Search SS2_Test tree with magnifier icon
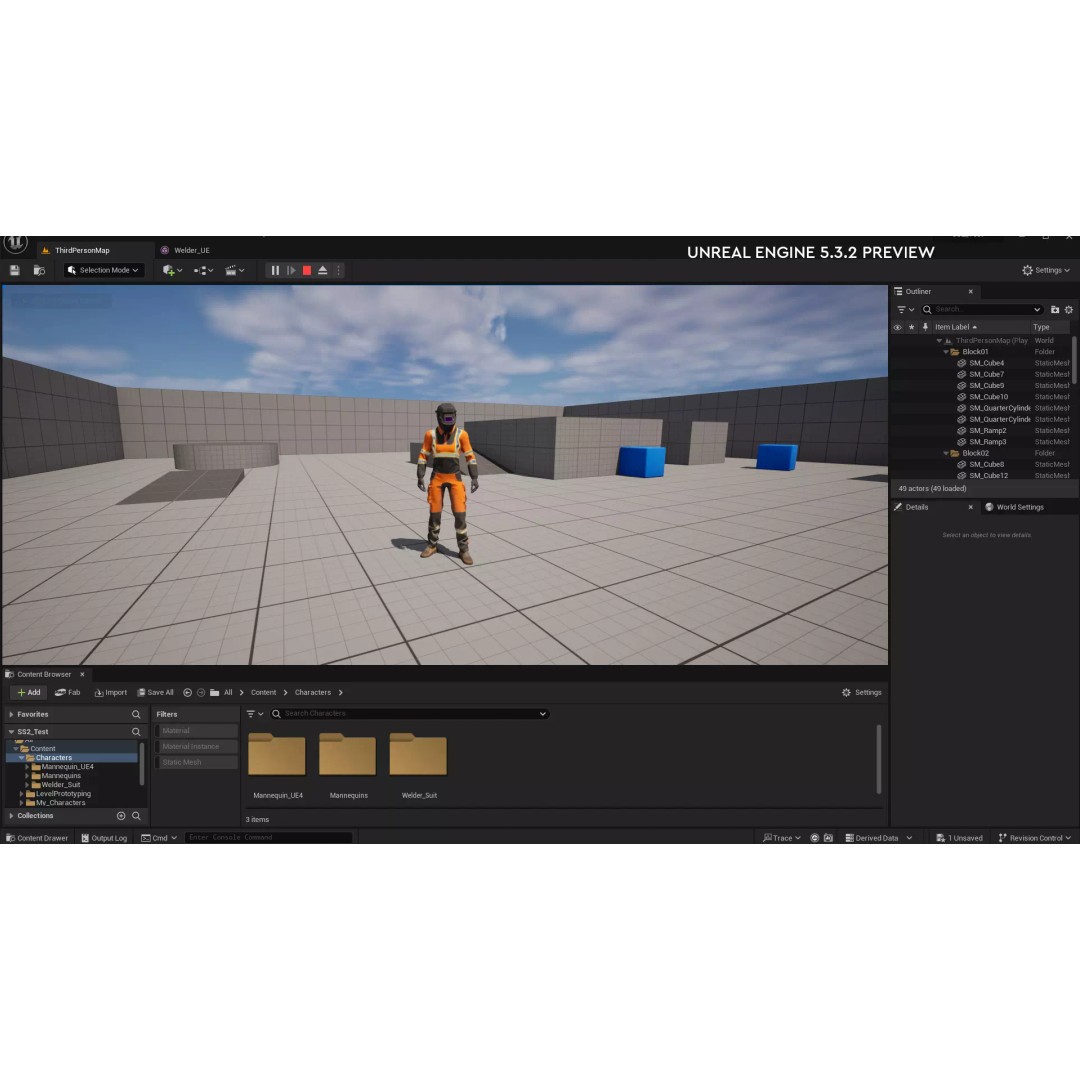This screenshot has height=1080, width=1080. pyautogui.click(x=136, y=732)
